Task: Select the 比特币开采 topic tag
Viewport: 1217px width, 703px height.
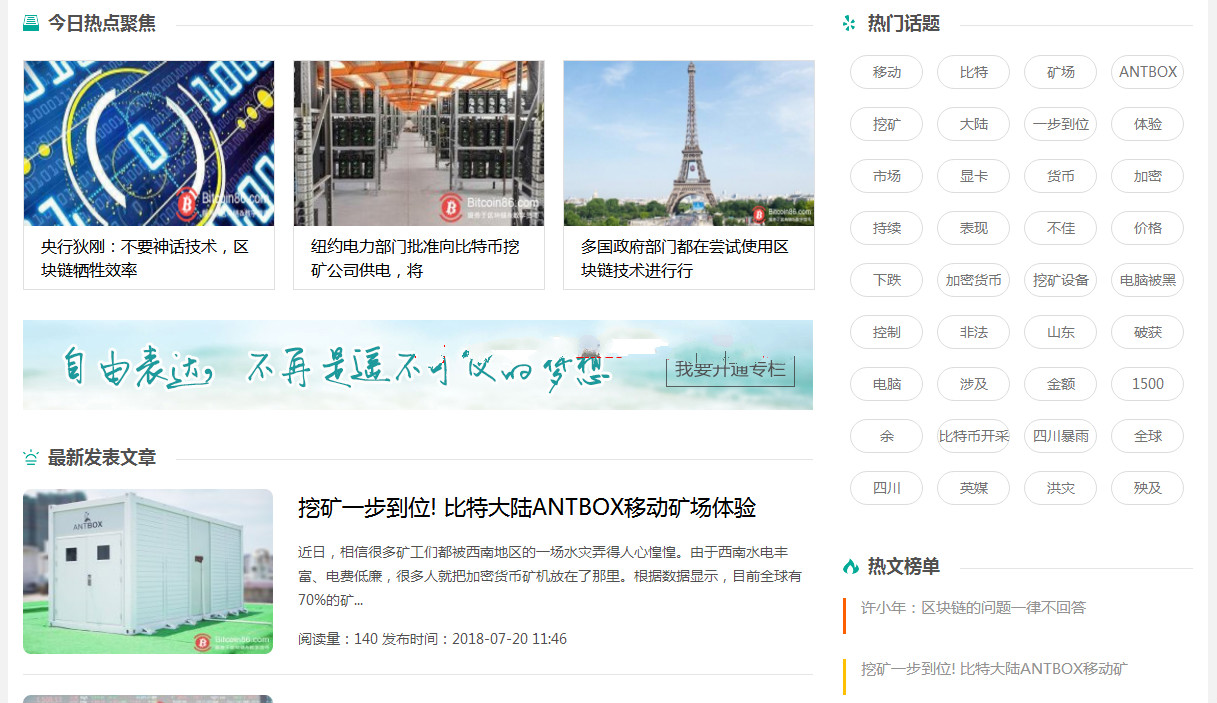Action: tap(973, 436)
